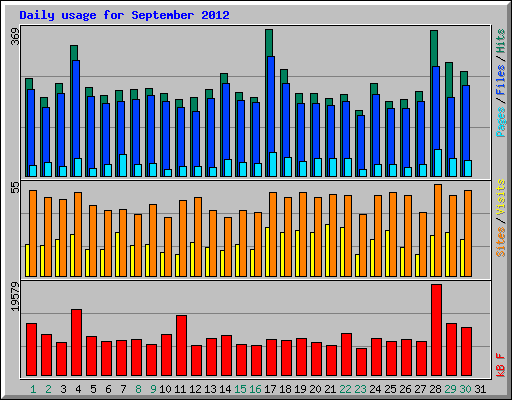Click the red KB bar for day 23
512x400 pixels.
tap(361, 362)
